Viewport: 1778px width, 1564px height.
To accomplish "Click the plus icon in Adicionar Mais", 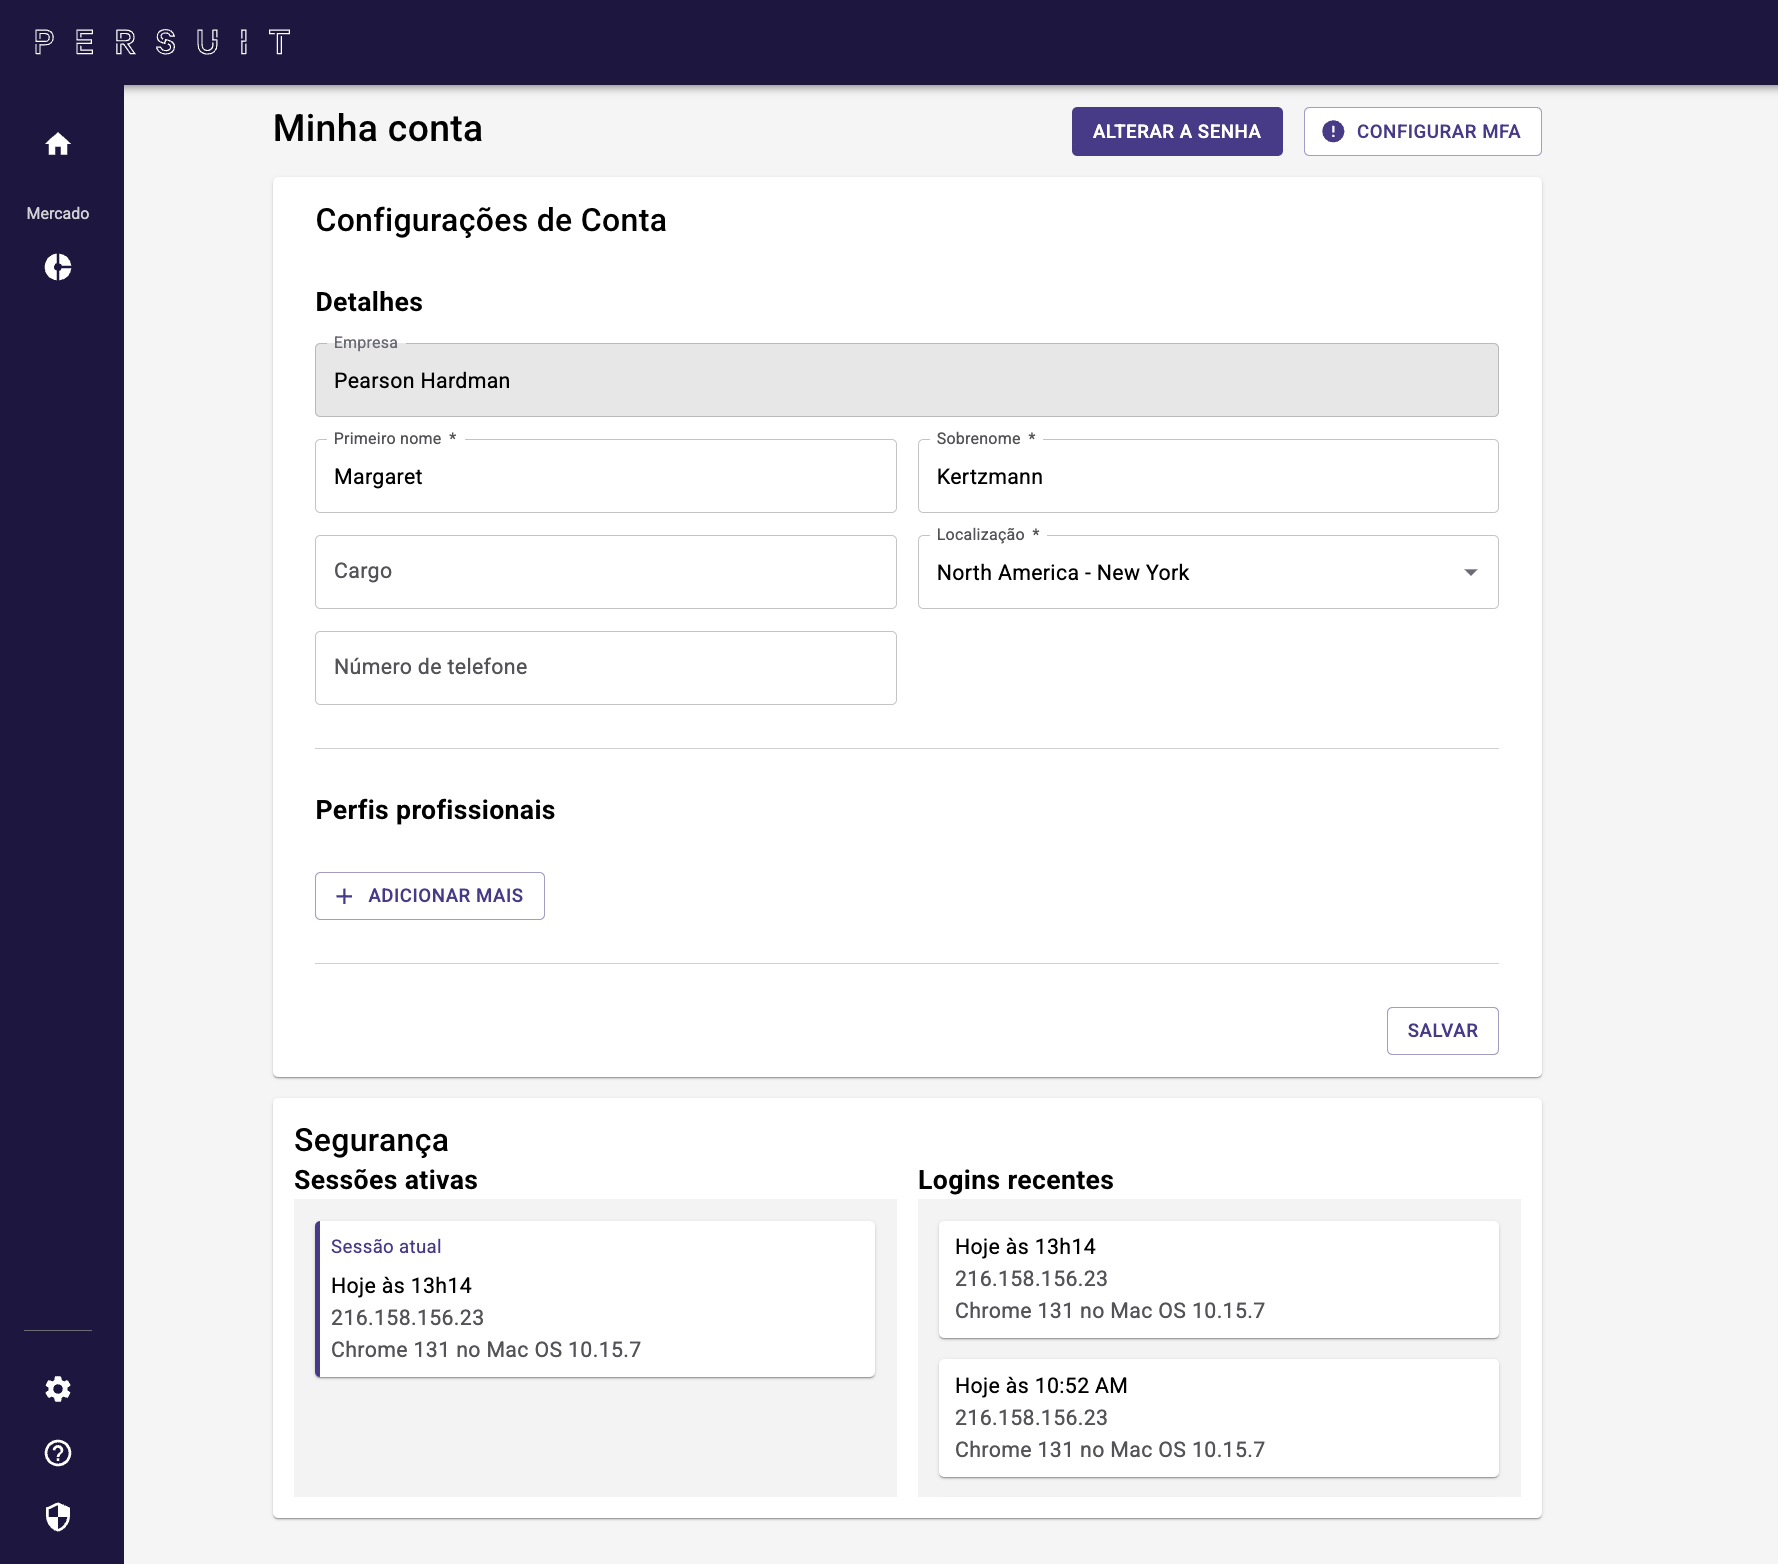I will coord(344,896).
